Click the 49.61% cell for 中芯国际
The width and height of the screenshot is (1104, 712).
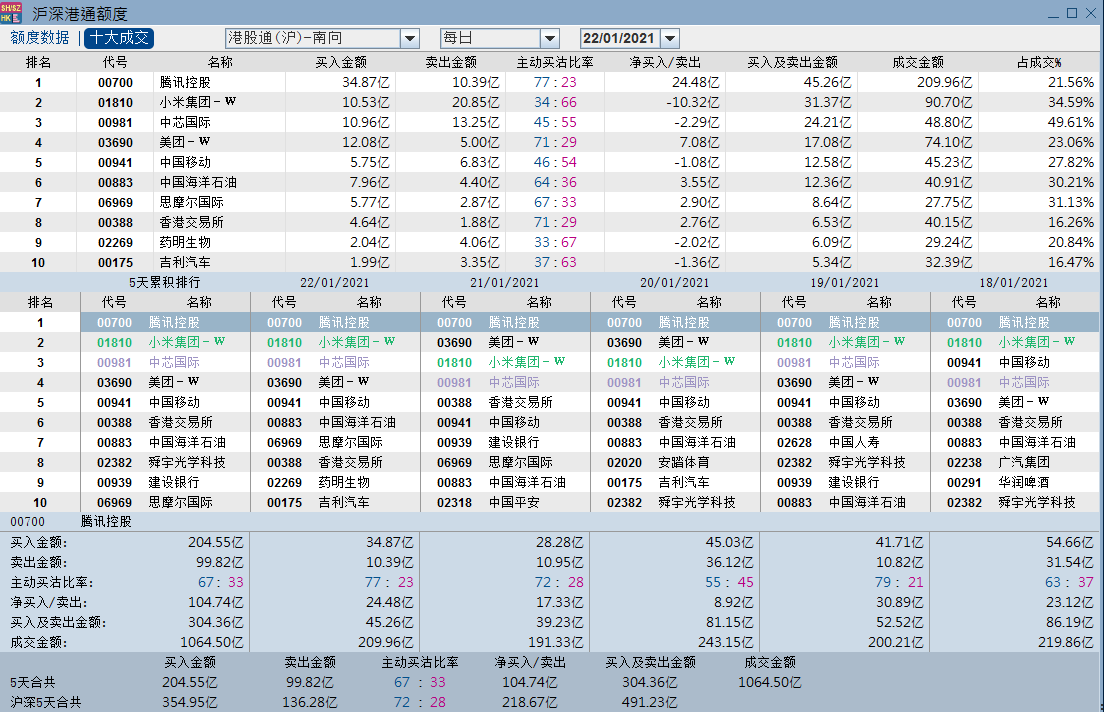(1071, 123)
